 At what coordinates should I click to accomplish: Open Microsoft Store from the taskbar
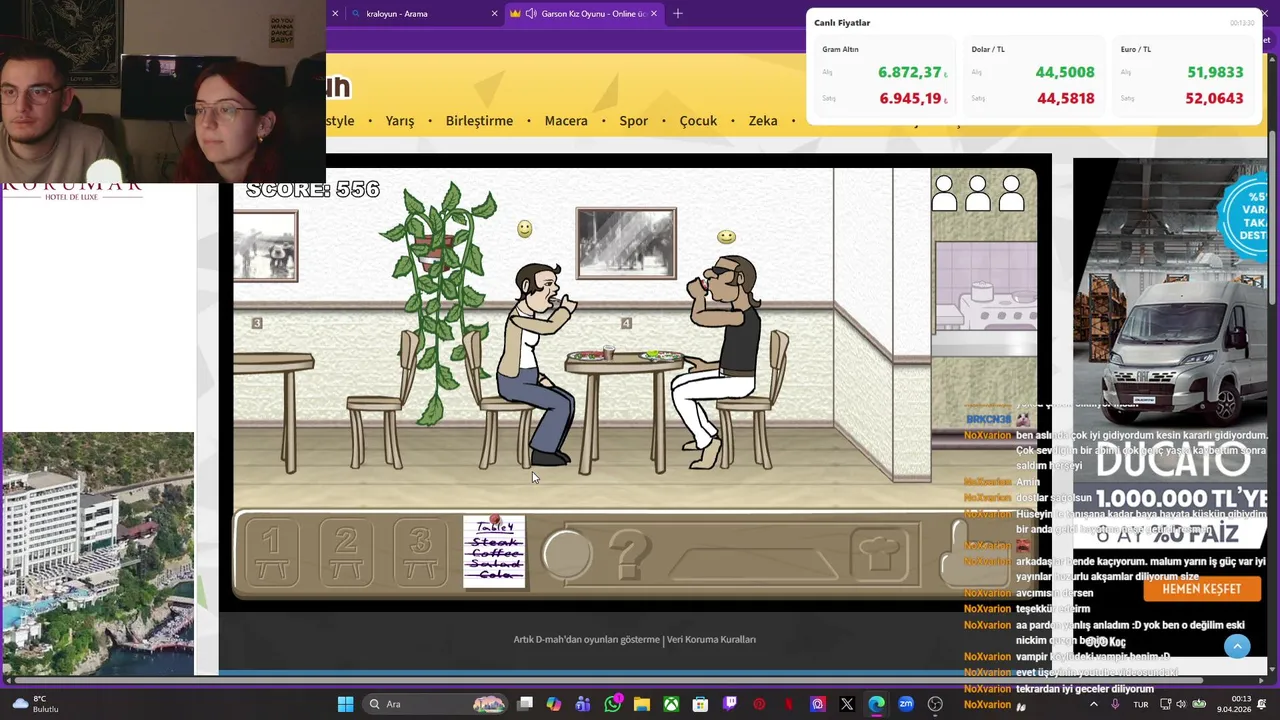pyautogui.click(x=701, y=704)
